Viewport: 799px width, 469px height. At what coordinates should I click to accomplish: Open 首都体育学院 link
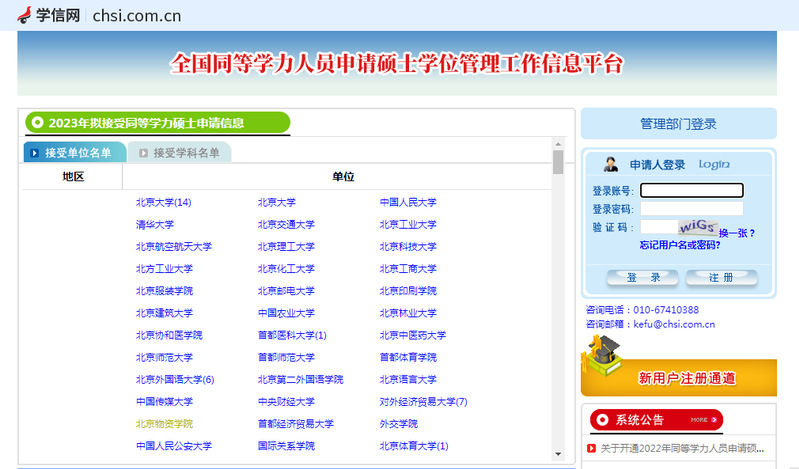point(408,357)
